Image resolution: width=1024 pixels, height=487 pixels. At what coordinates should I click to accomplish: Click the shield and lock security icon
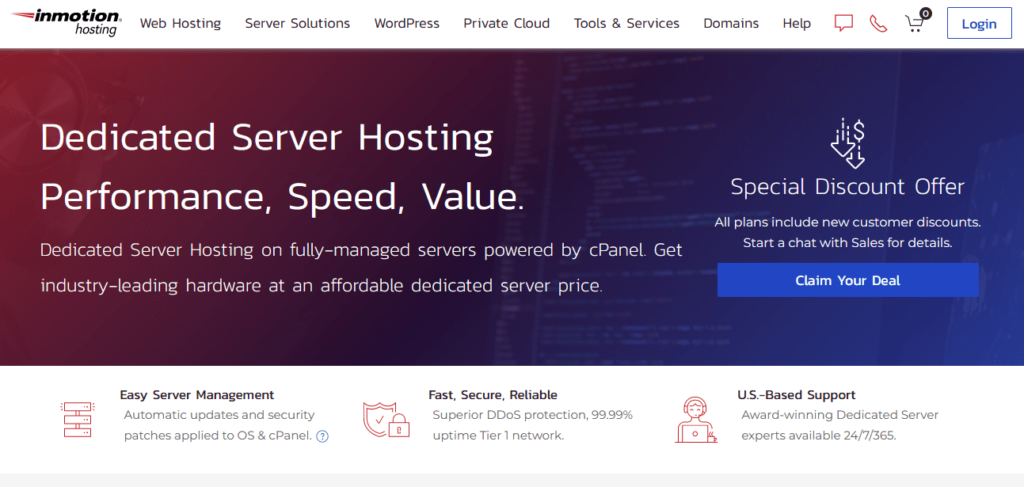(386, 420)
